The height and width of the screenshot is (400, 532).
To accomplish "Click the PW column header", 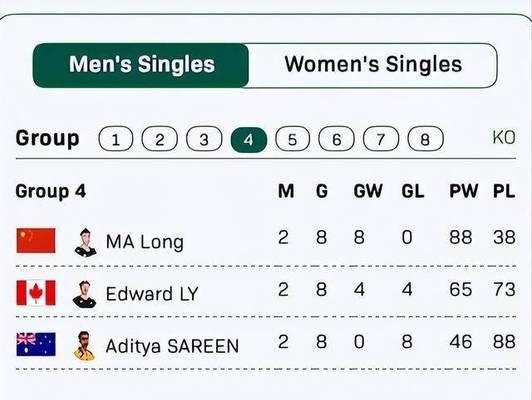I will click(x=463, y=191).
